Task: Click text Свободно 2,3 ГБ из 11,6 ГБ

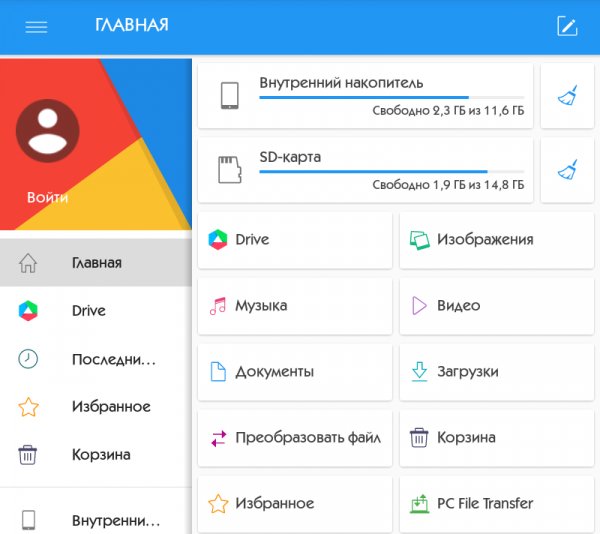Action: click(x=448, y=111)
